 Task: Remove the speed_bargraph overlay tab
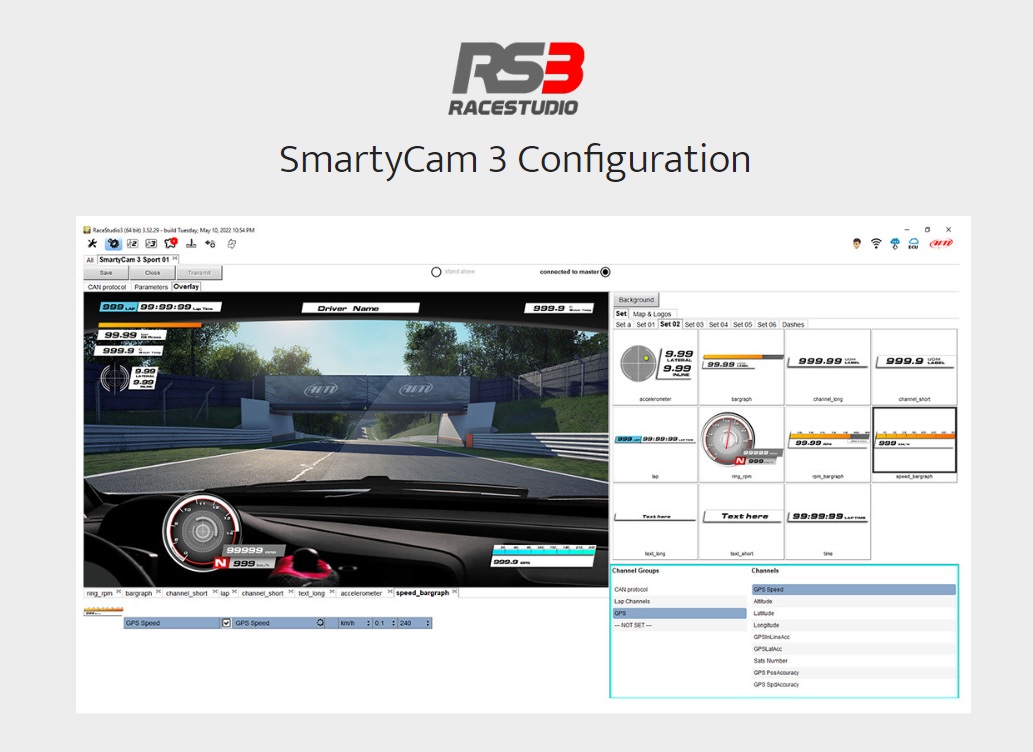[455, 592]
